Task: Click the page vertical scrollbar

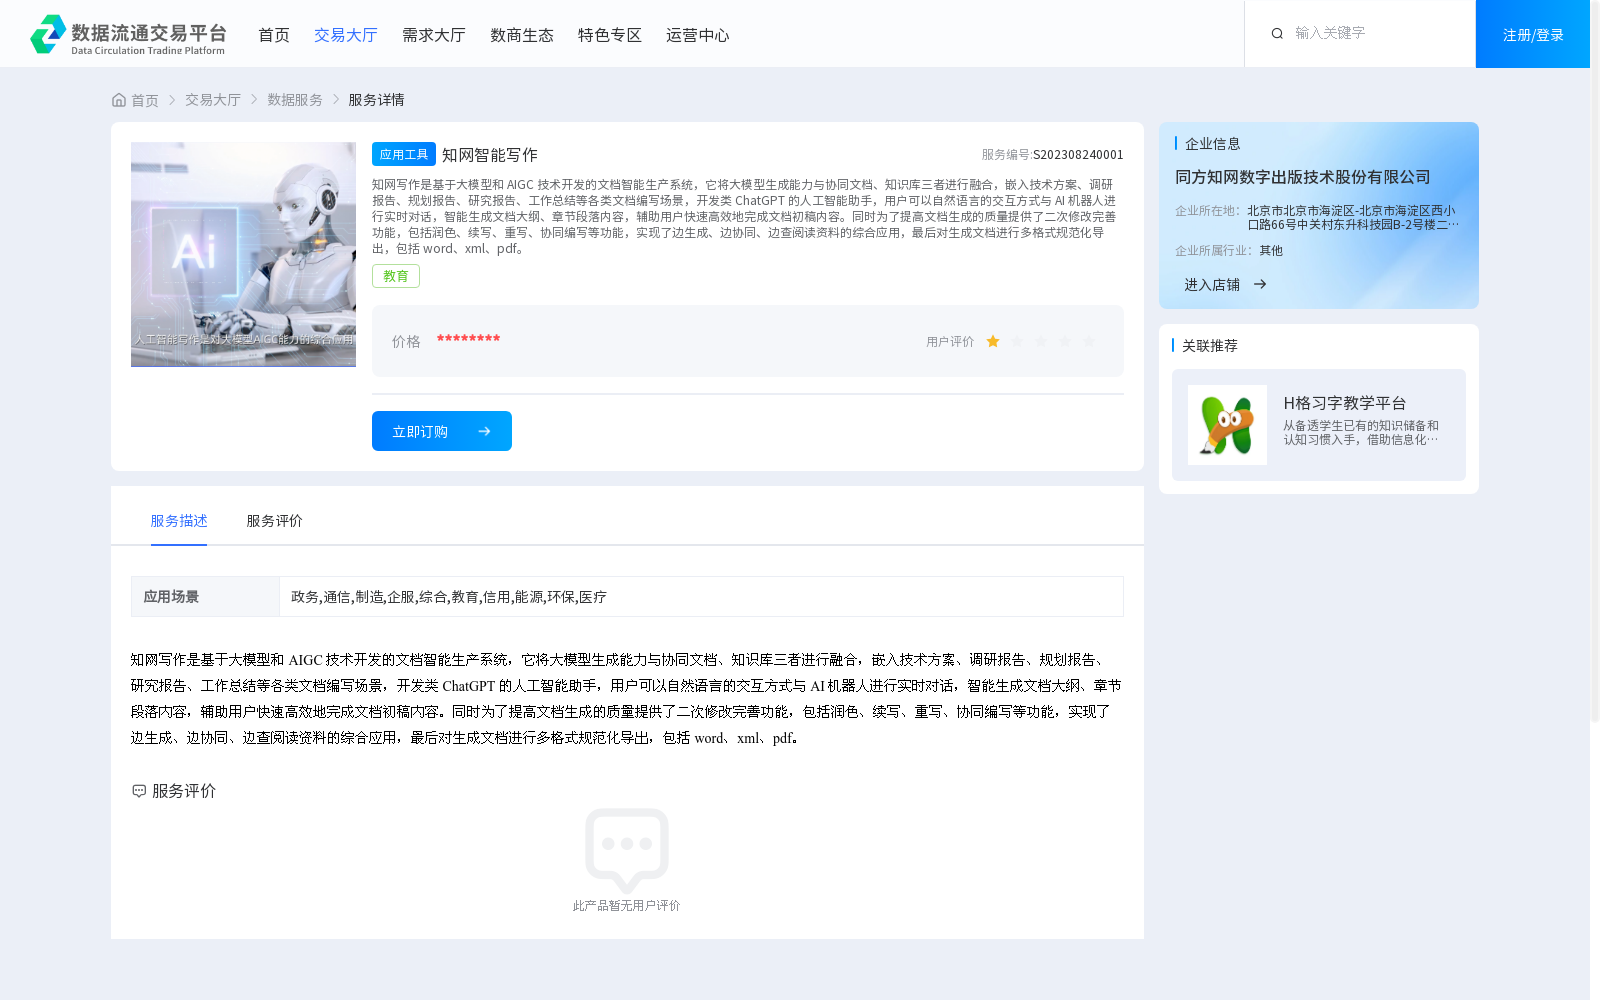Action: coord(1595,360)
